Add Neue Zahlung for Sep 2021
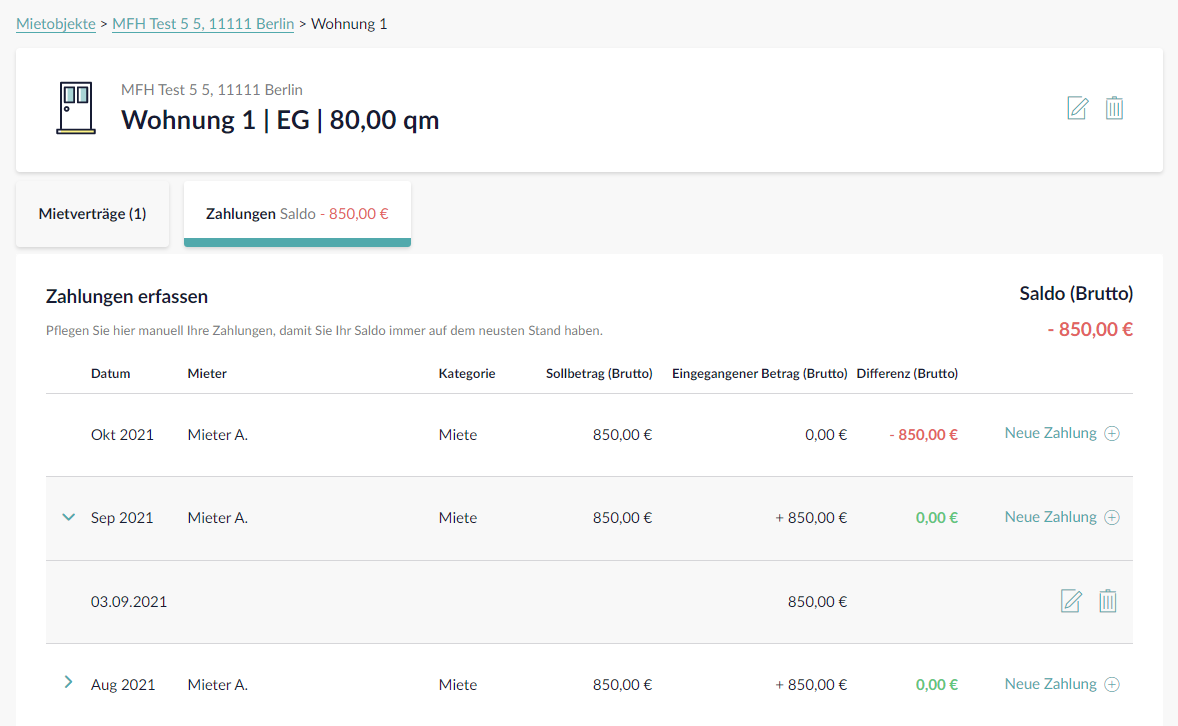 pyautogui.click(x=1050, y=517)
